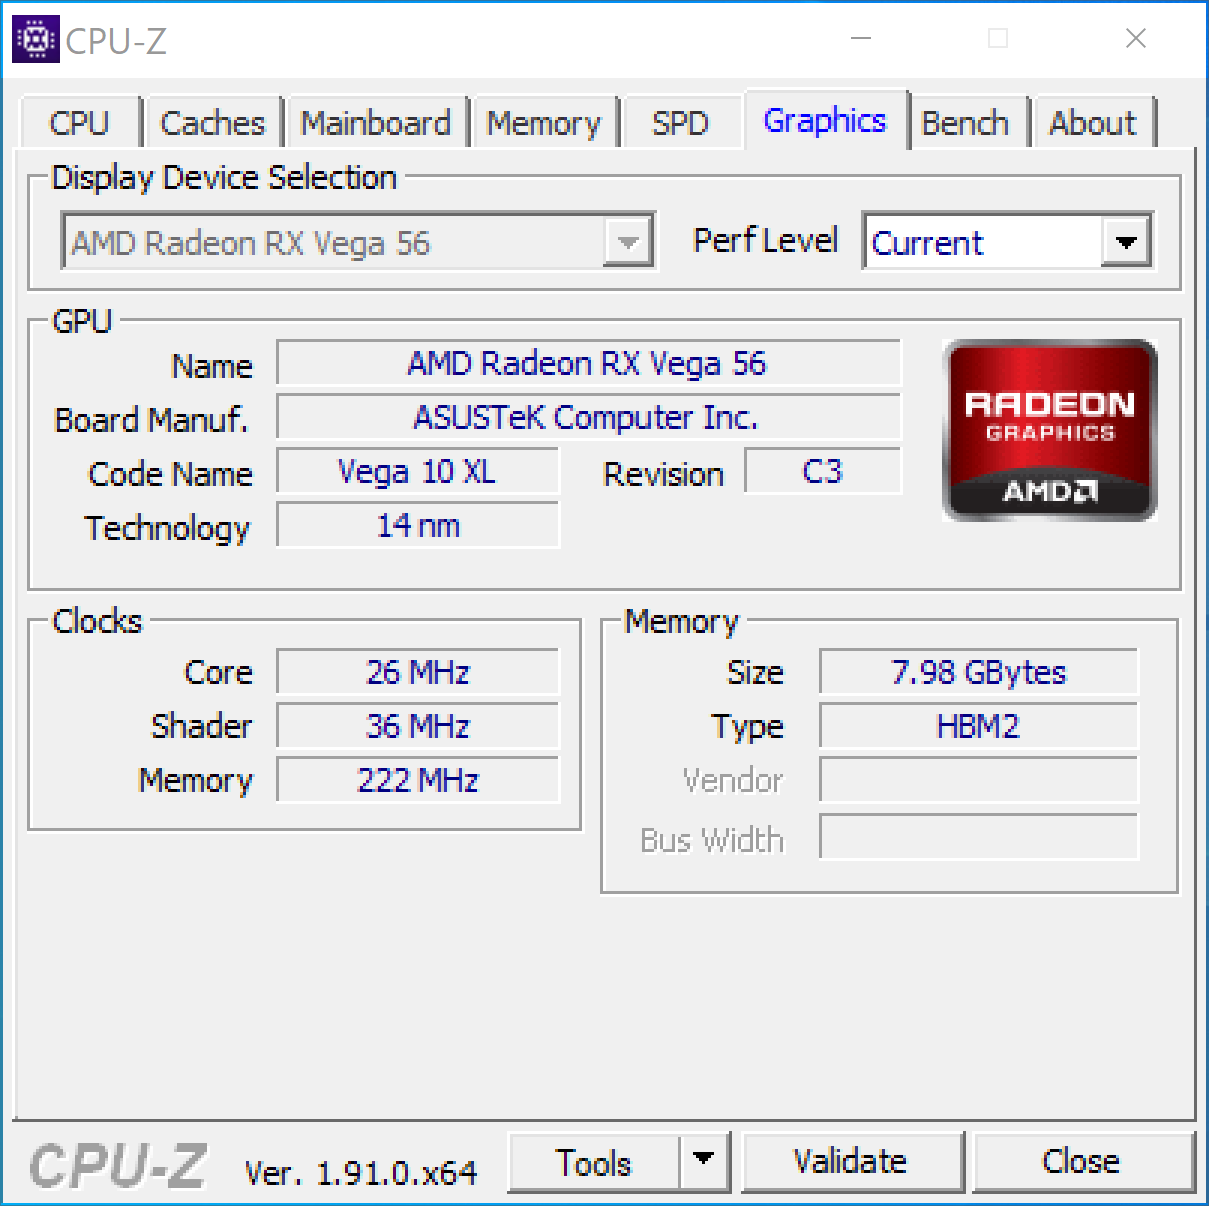Click the Current value in Perf Level box

pos(928,243)
